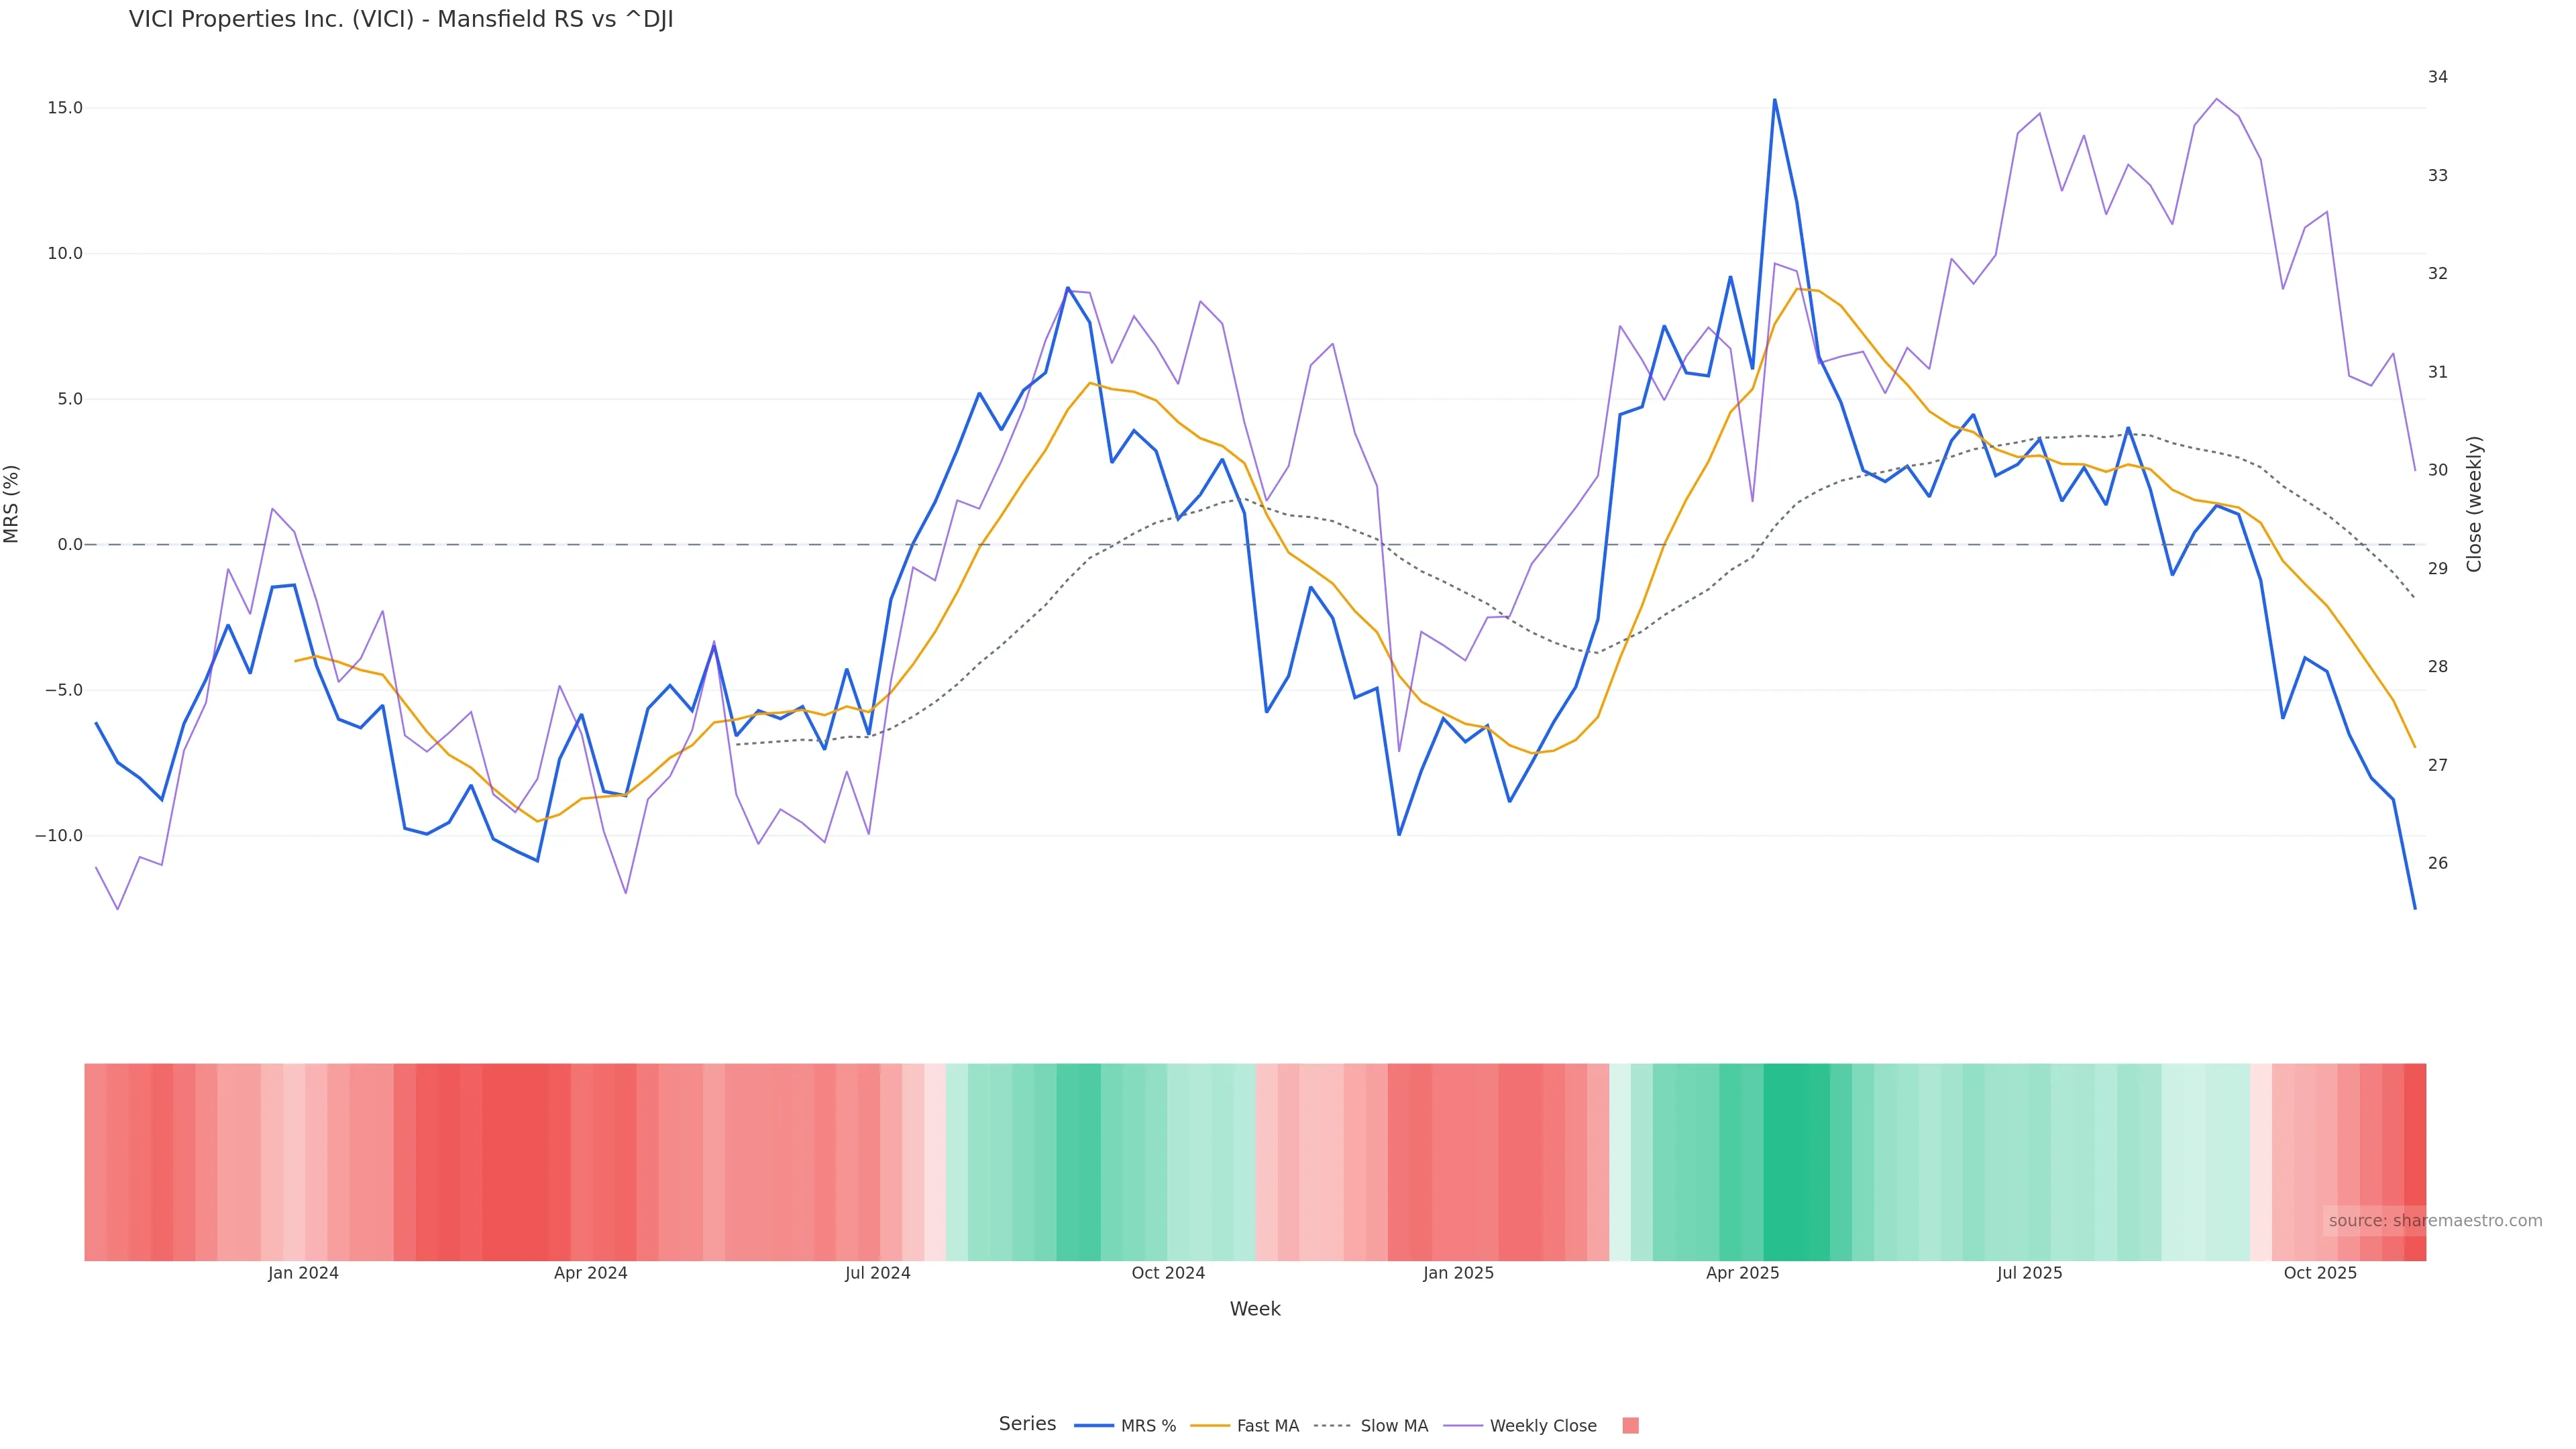Click the −10.0 tick on MRS axis
The image size is (2576, 1449).
click(59, 836)
